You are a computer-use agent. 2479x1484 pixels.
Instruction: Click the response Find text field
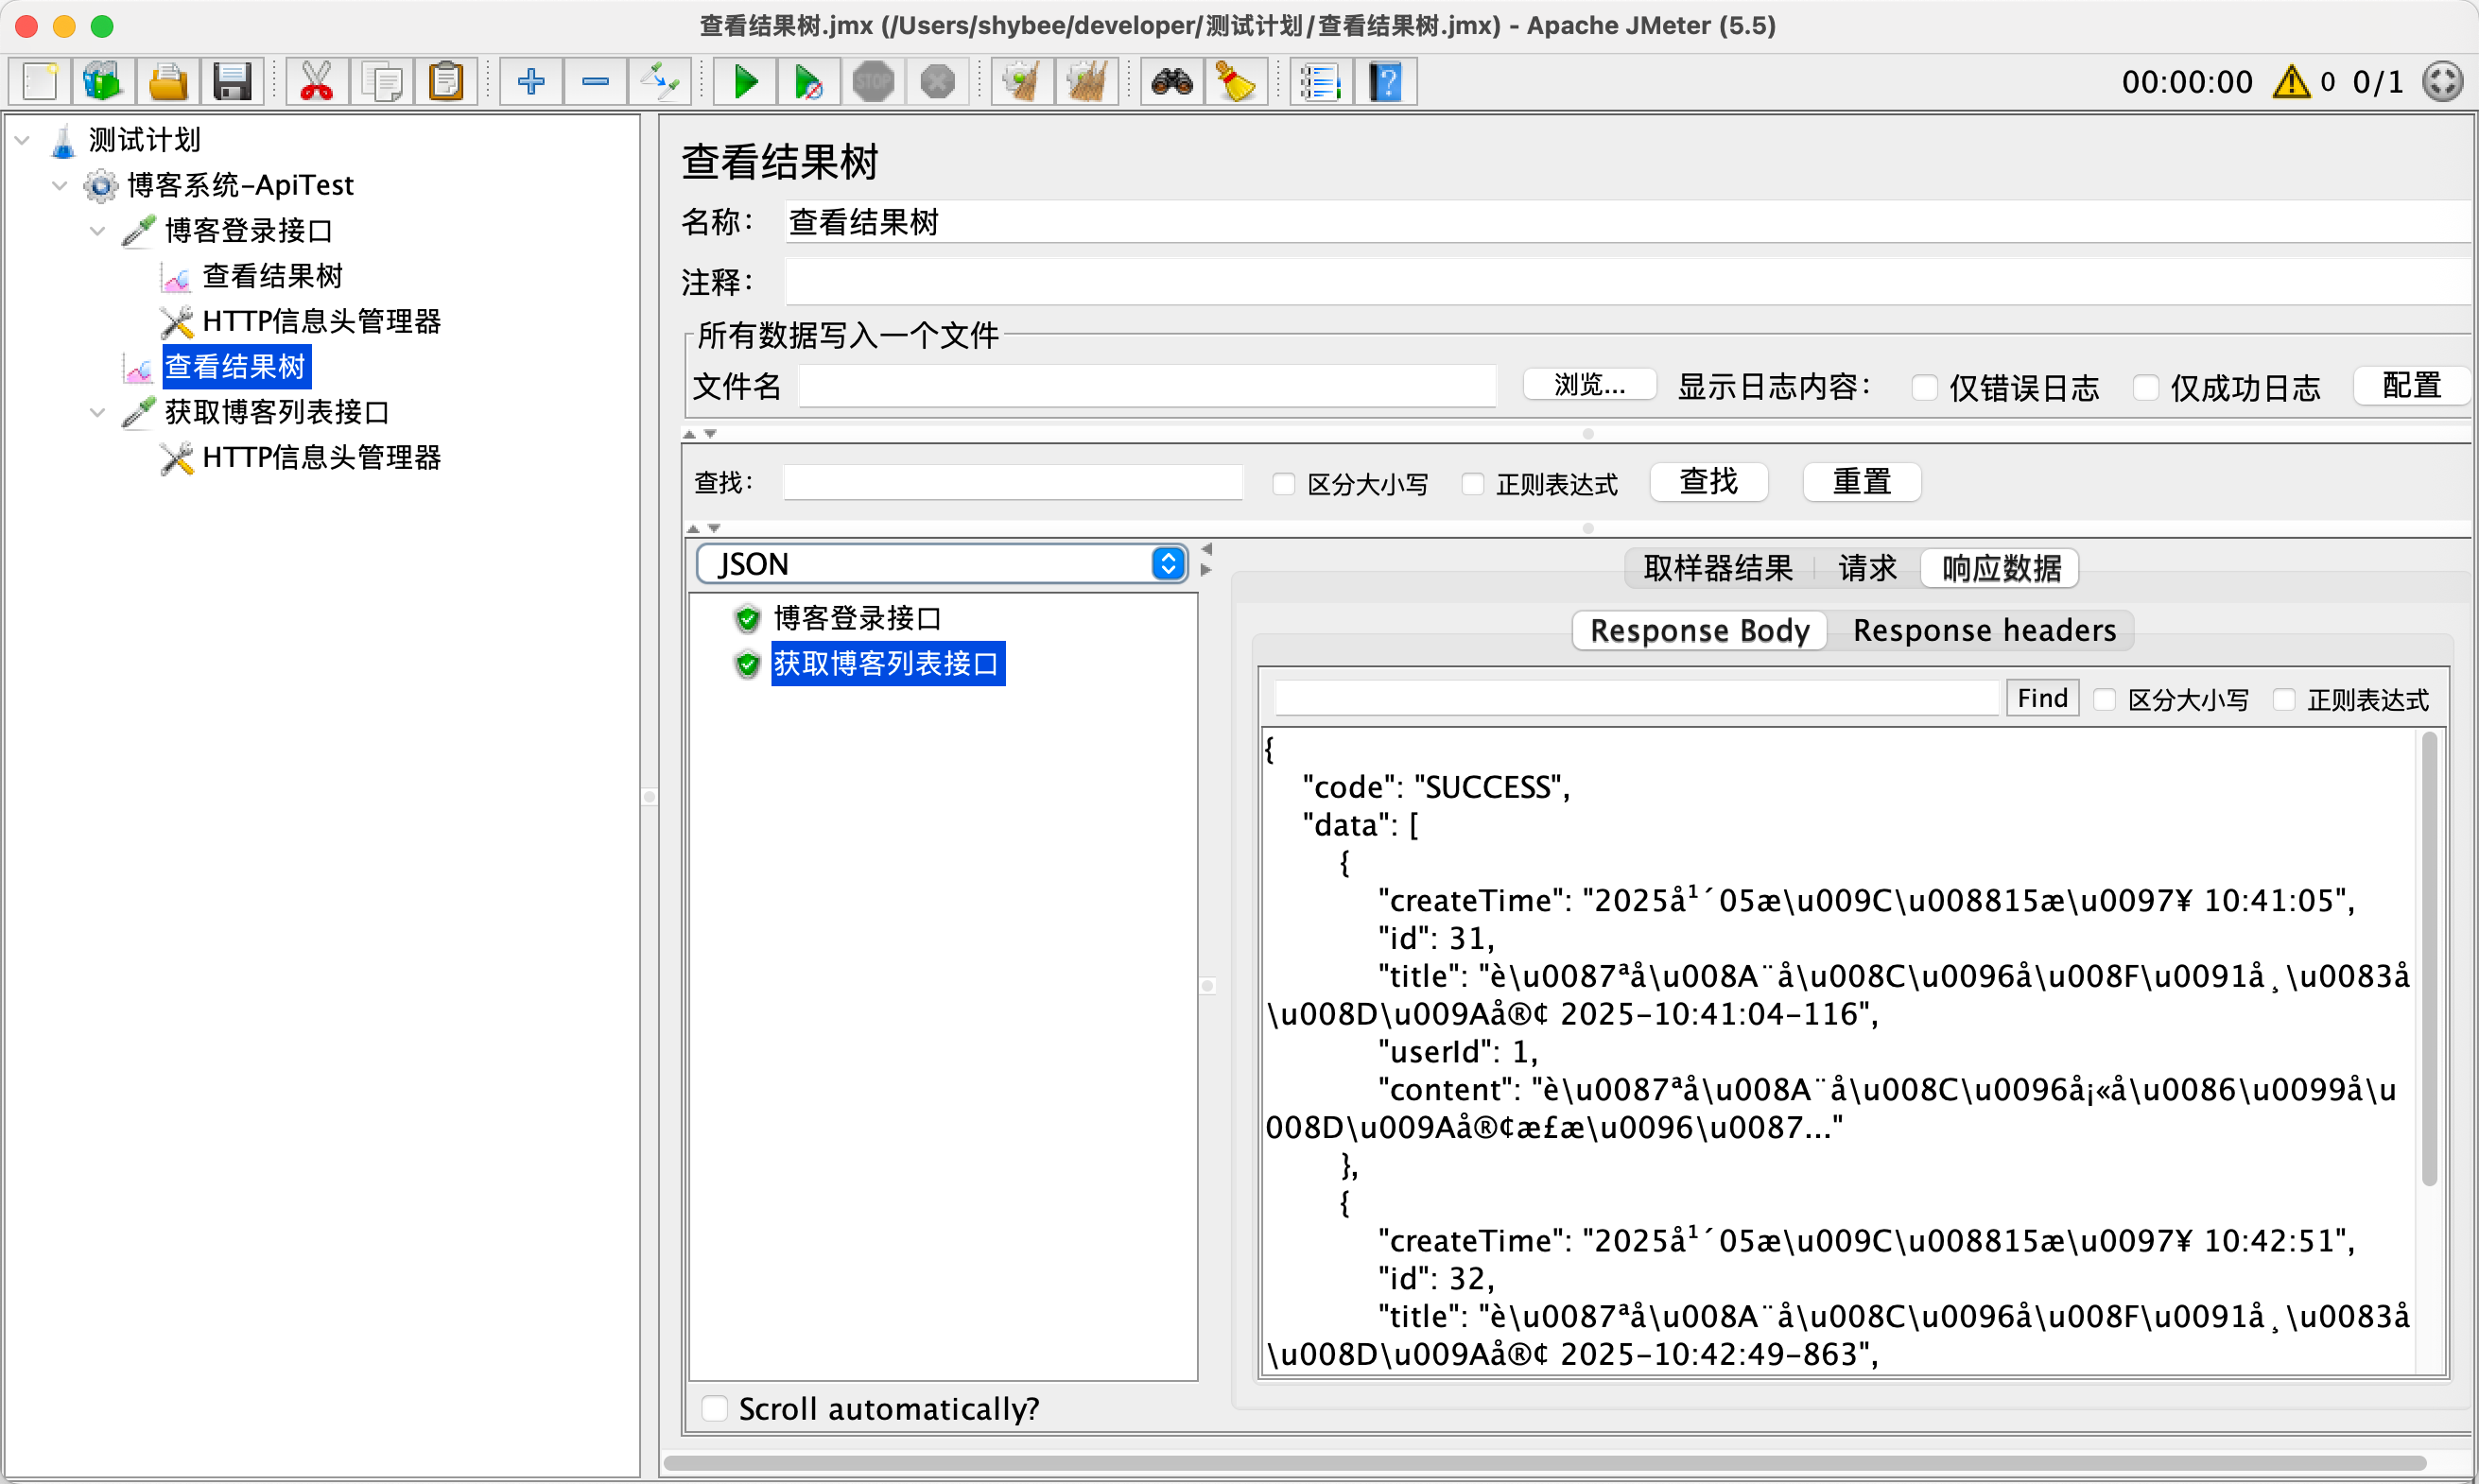point(1636,698)
